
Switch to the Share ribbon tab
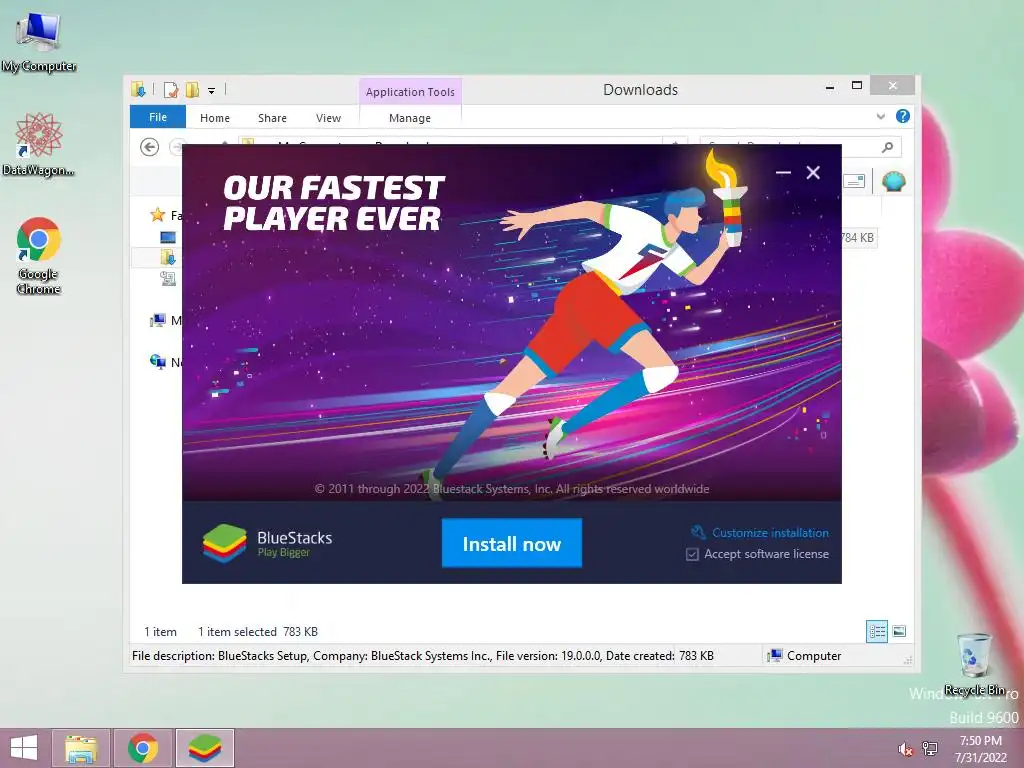tap(272, 118)
